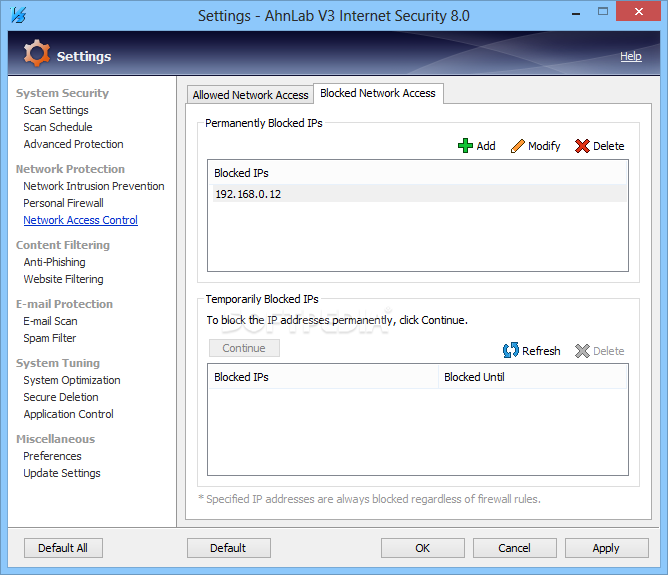The width and height of the screenshot is (668, 575).
Task: Click the AhnLab V3 logo in title bar
Action: [19, 16]
